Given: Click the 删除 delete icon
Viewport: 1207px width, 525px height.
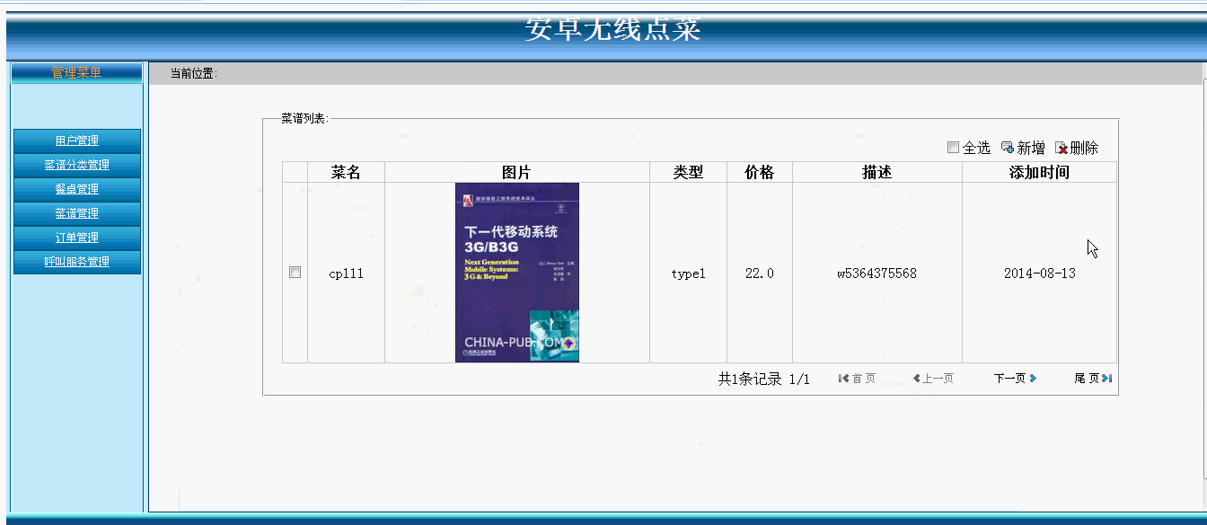Looking at the screenshot, I should point(1061,148).
